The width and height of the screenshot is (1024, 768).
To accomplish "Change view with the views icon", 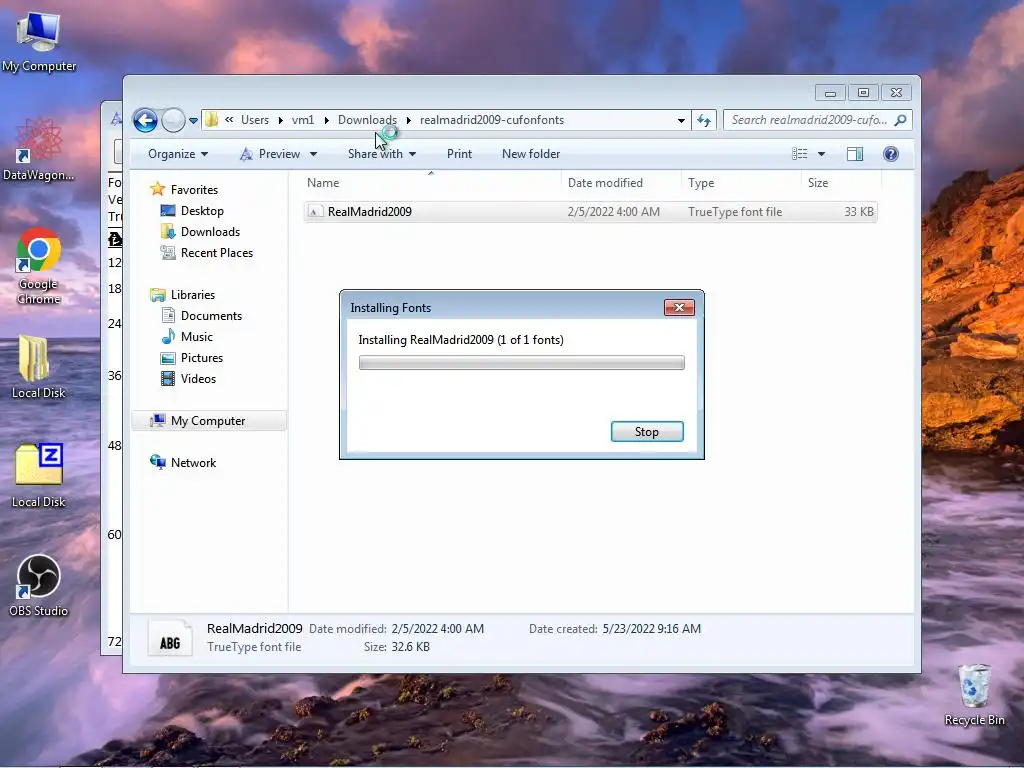I will [x=800, y=154].
